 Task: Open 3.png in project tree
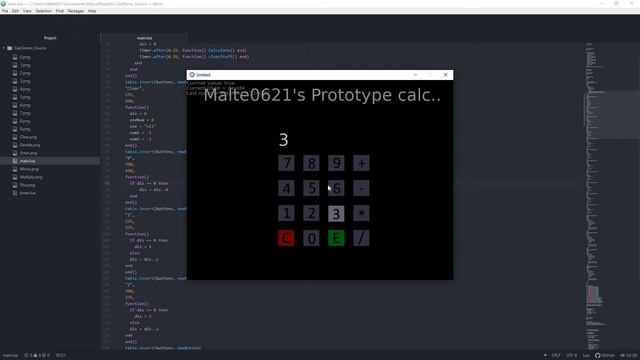click(x=25, y=81)
